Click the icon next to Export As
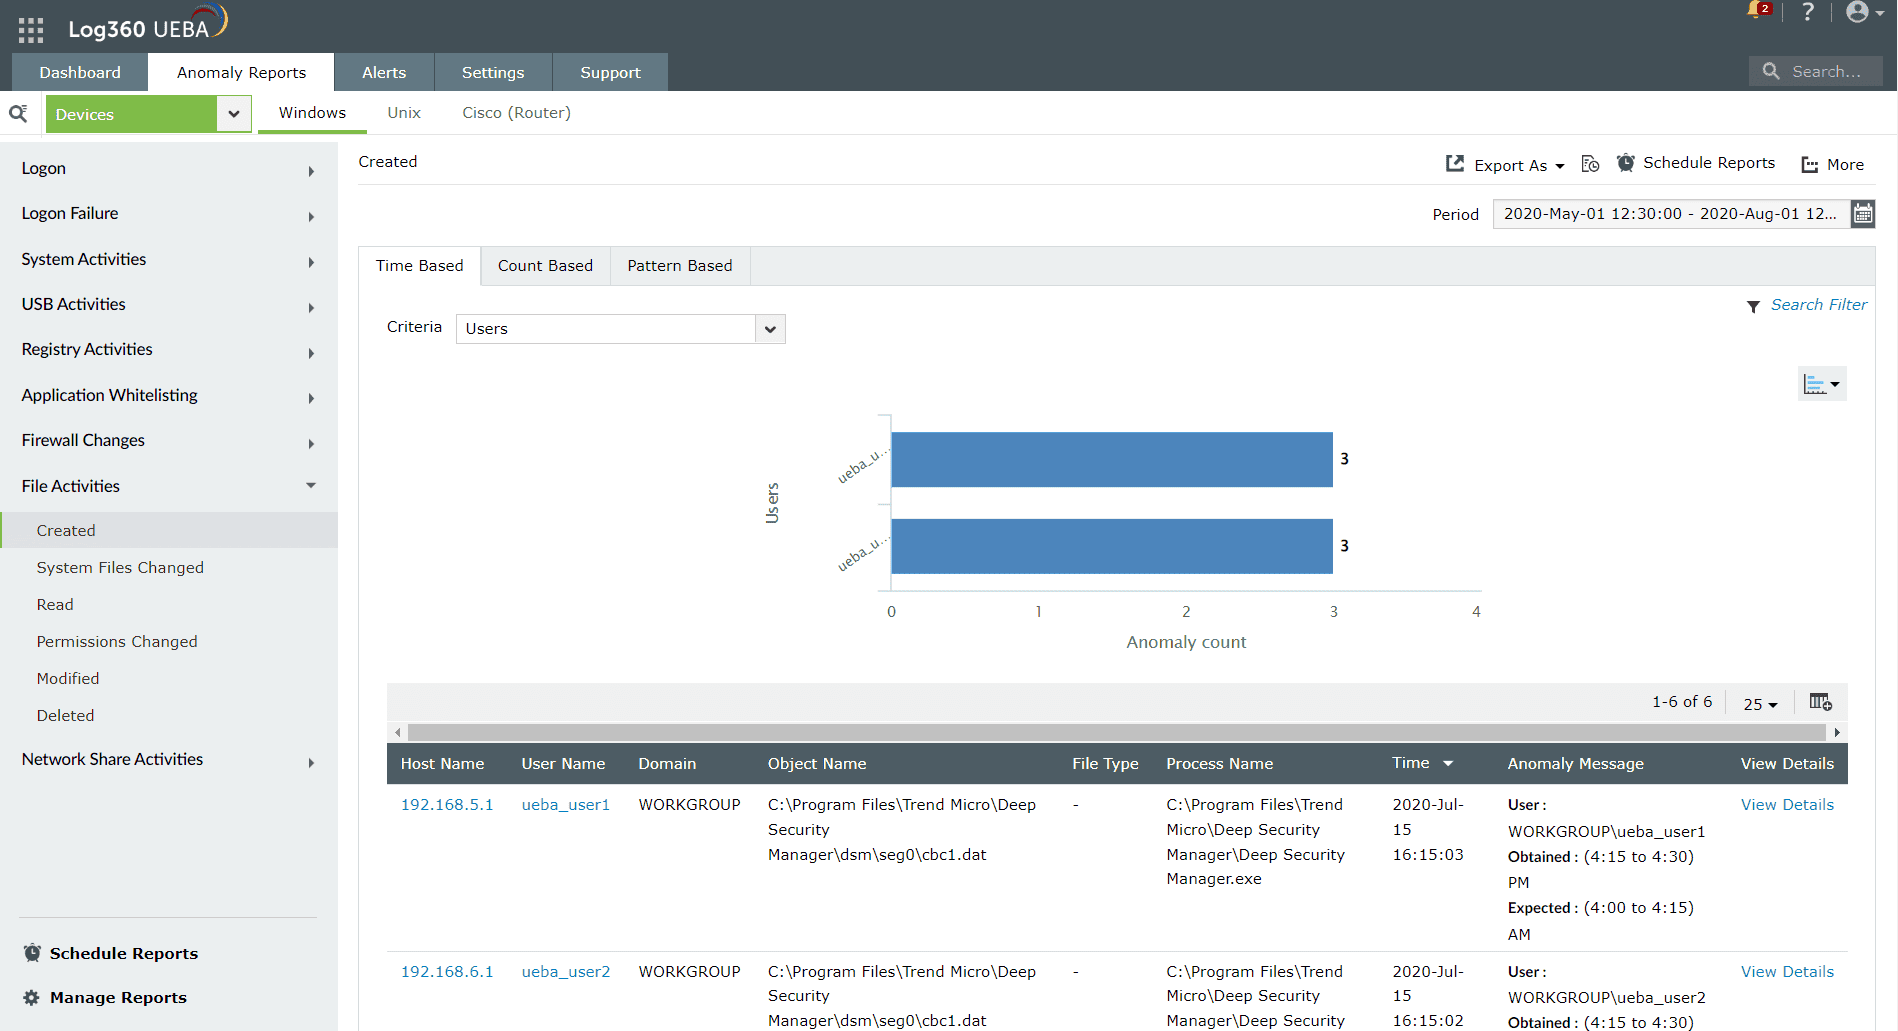1898x1031 pixels. (1590, 164)
